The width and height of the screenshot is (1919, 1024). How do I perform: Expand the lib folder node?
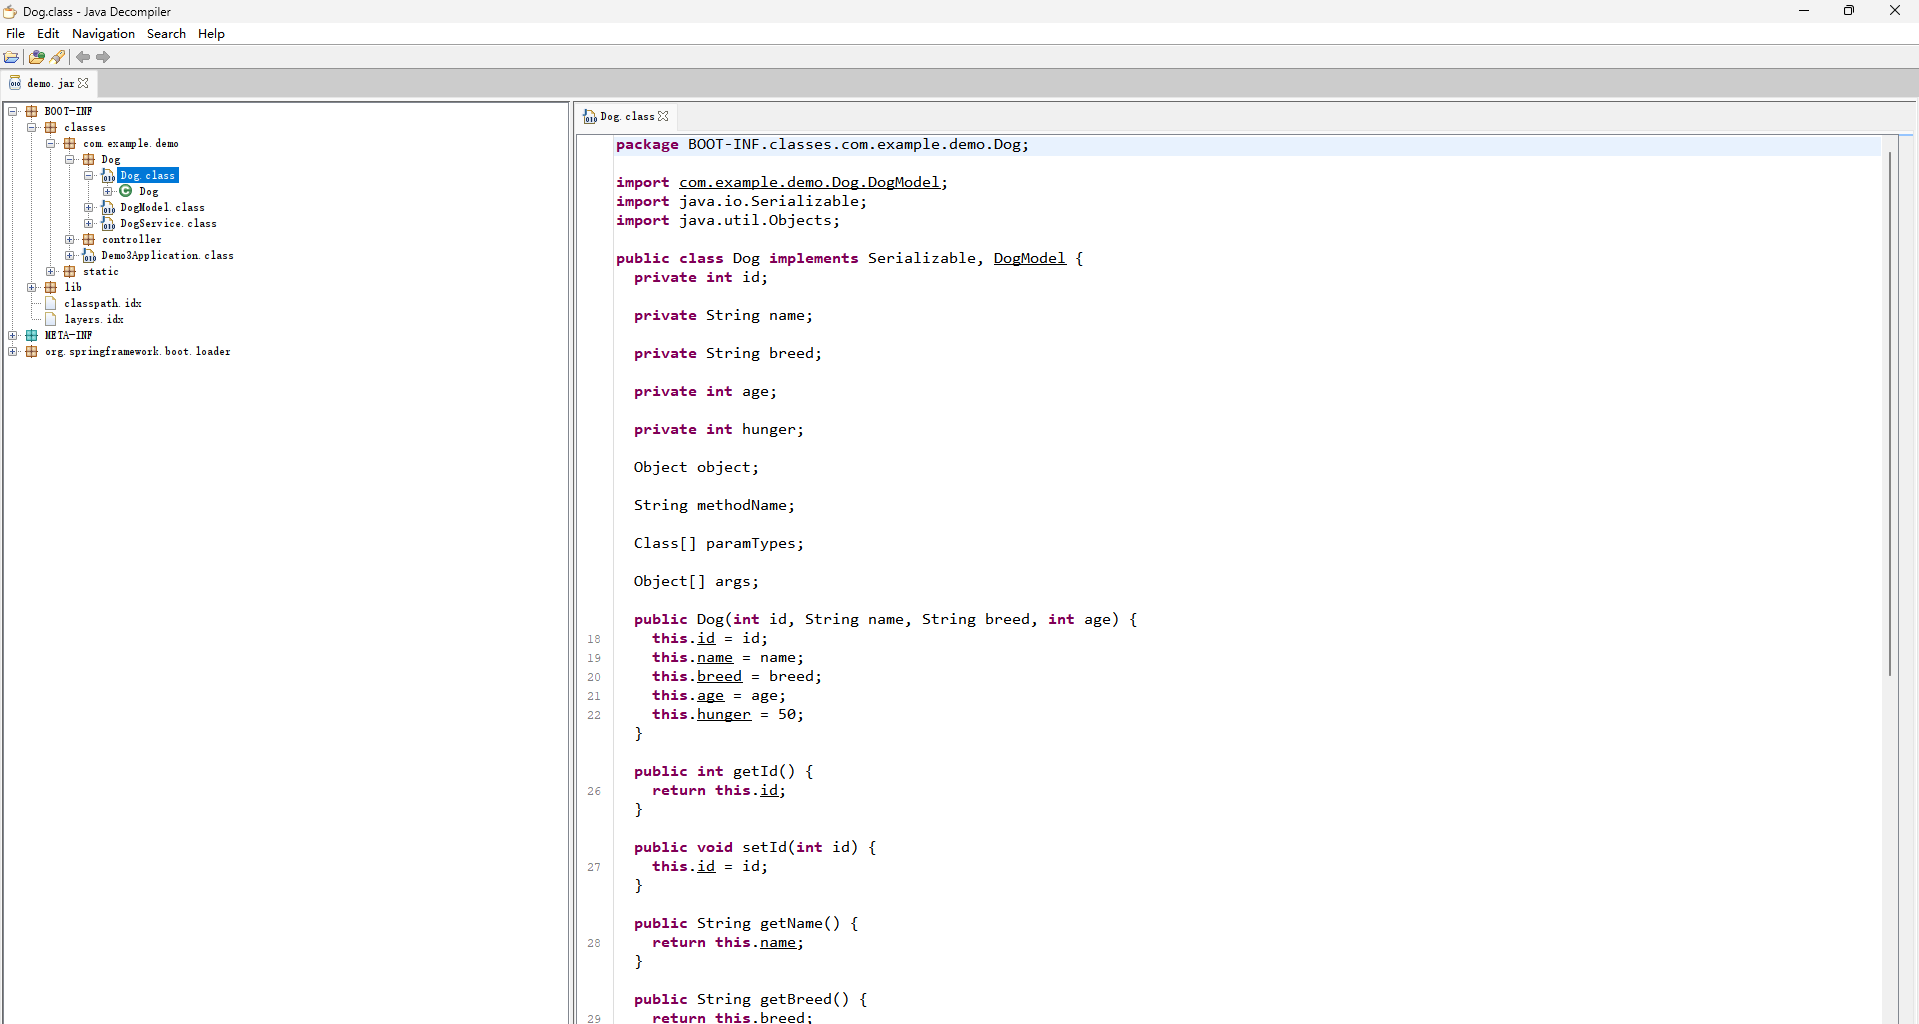click(x=32, y=287)
